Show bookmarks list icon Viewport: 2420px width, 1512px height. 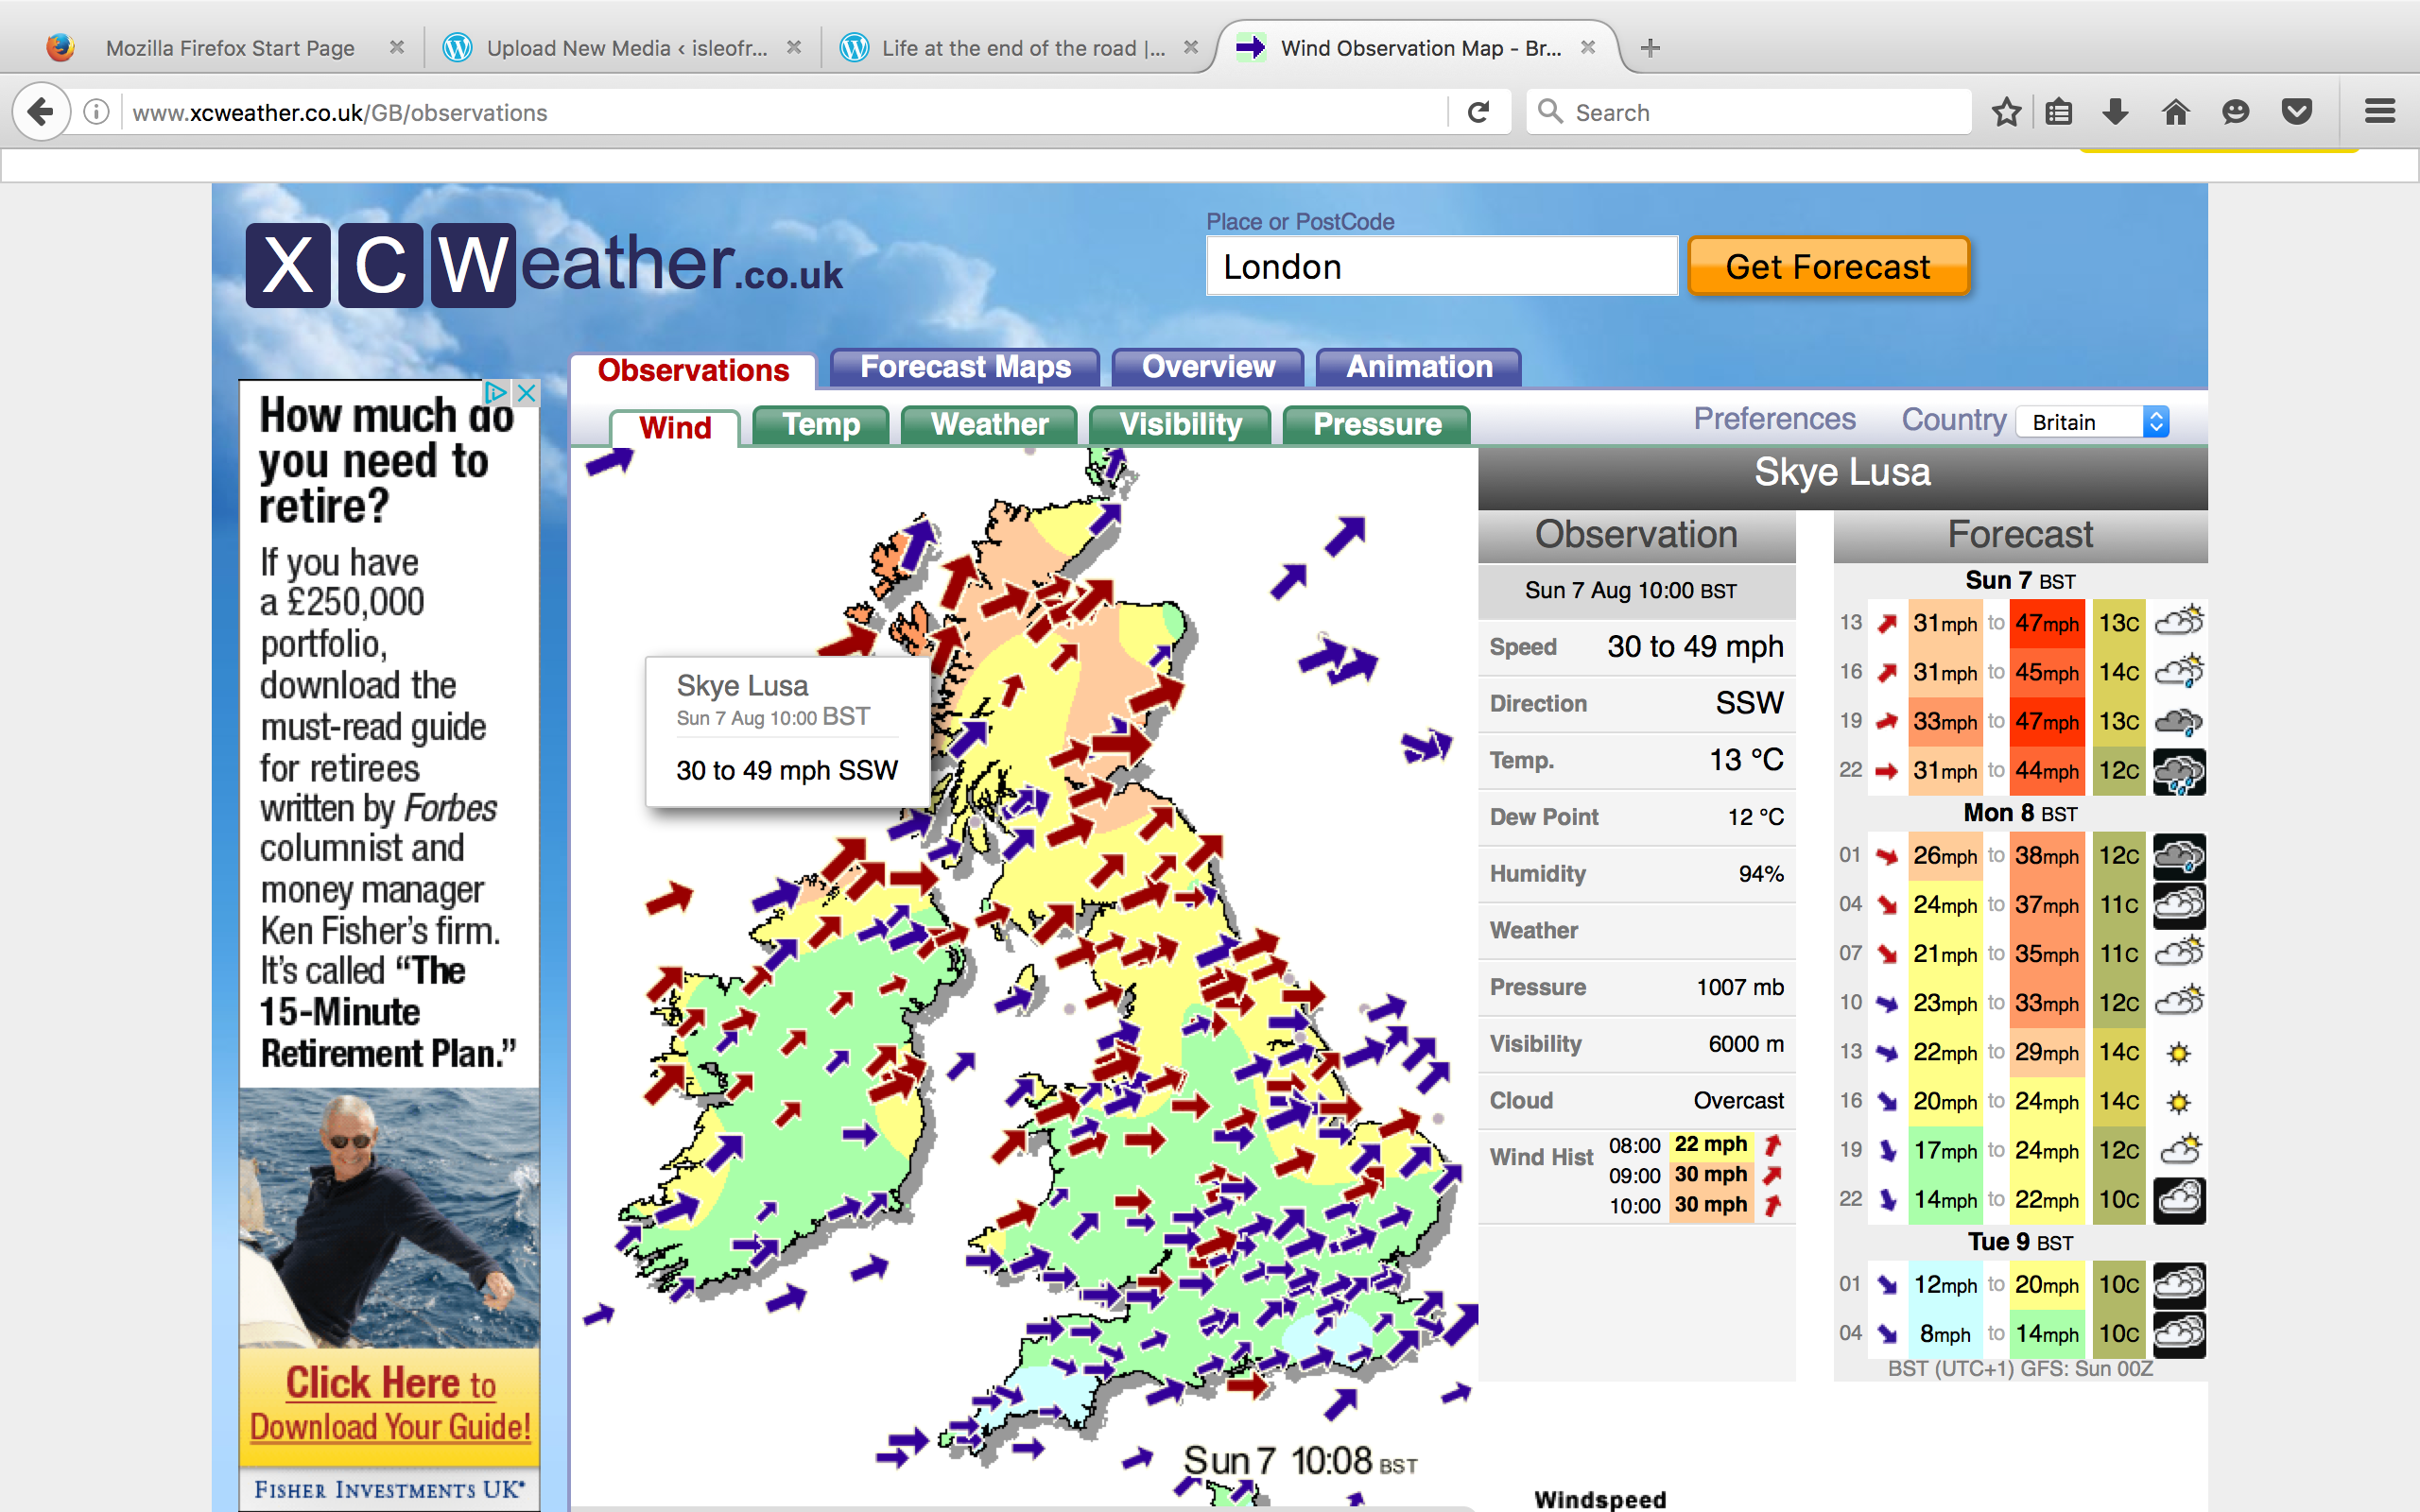pyautogui.click(x=2058, y=112)
